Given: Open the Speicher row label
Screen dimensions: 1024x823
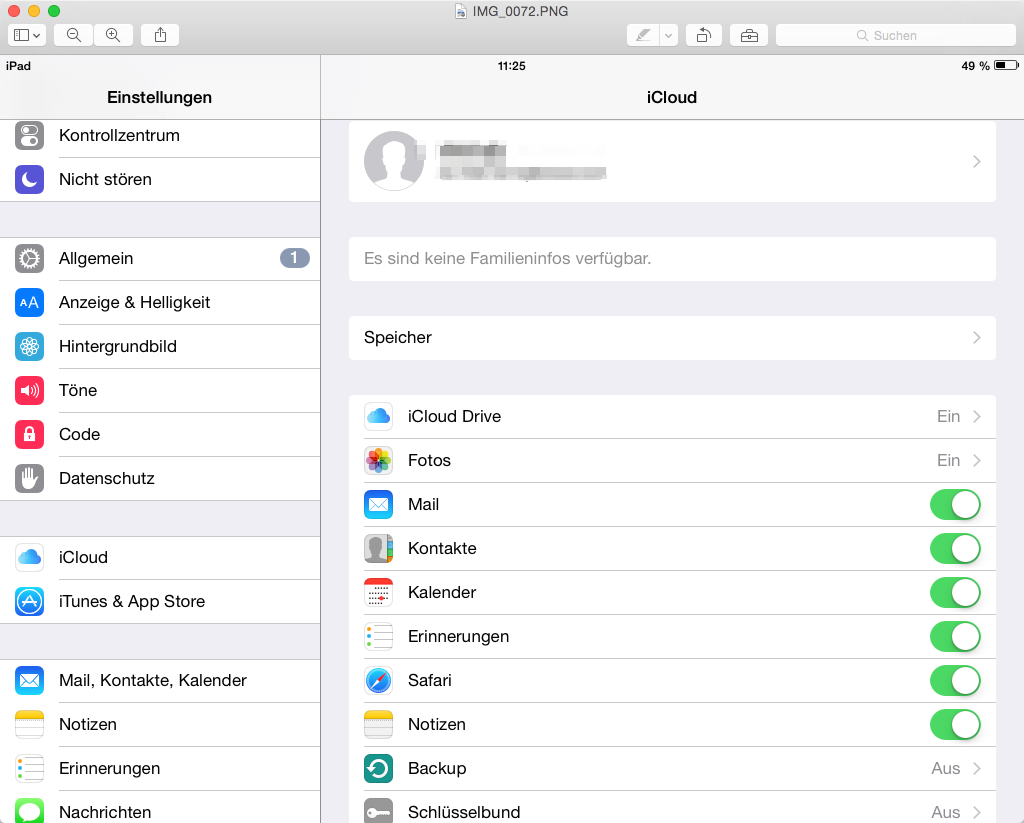Looking at the screenshot, I should coord(398,338).
